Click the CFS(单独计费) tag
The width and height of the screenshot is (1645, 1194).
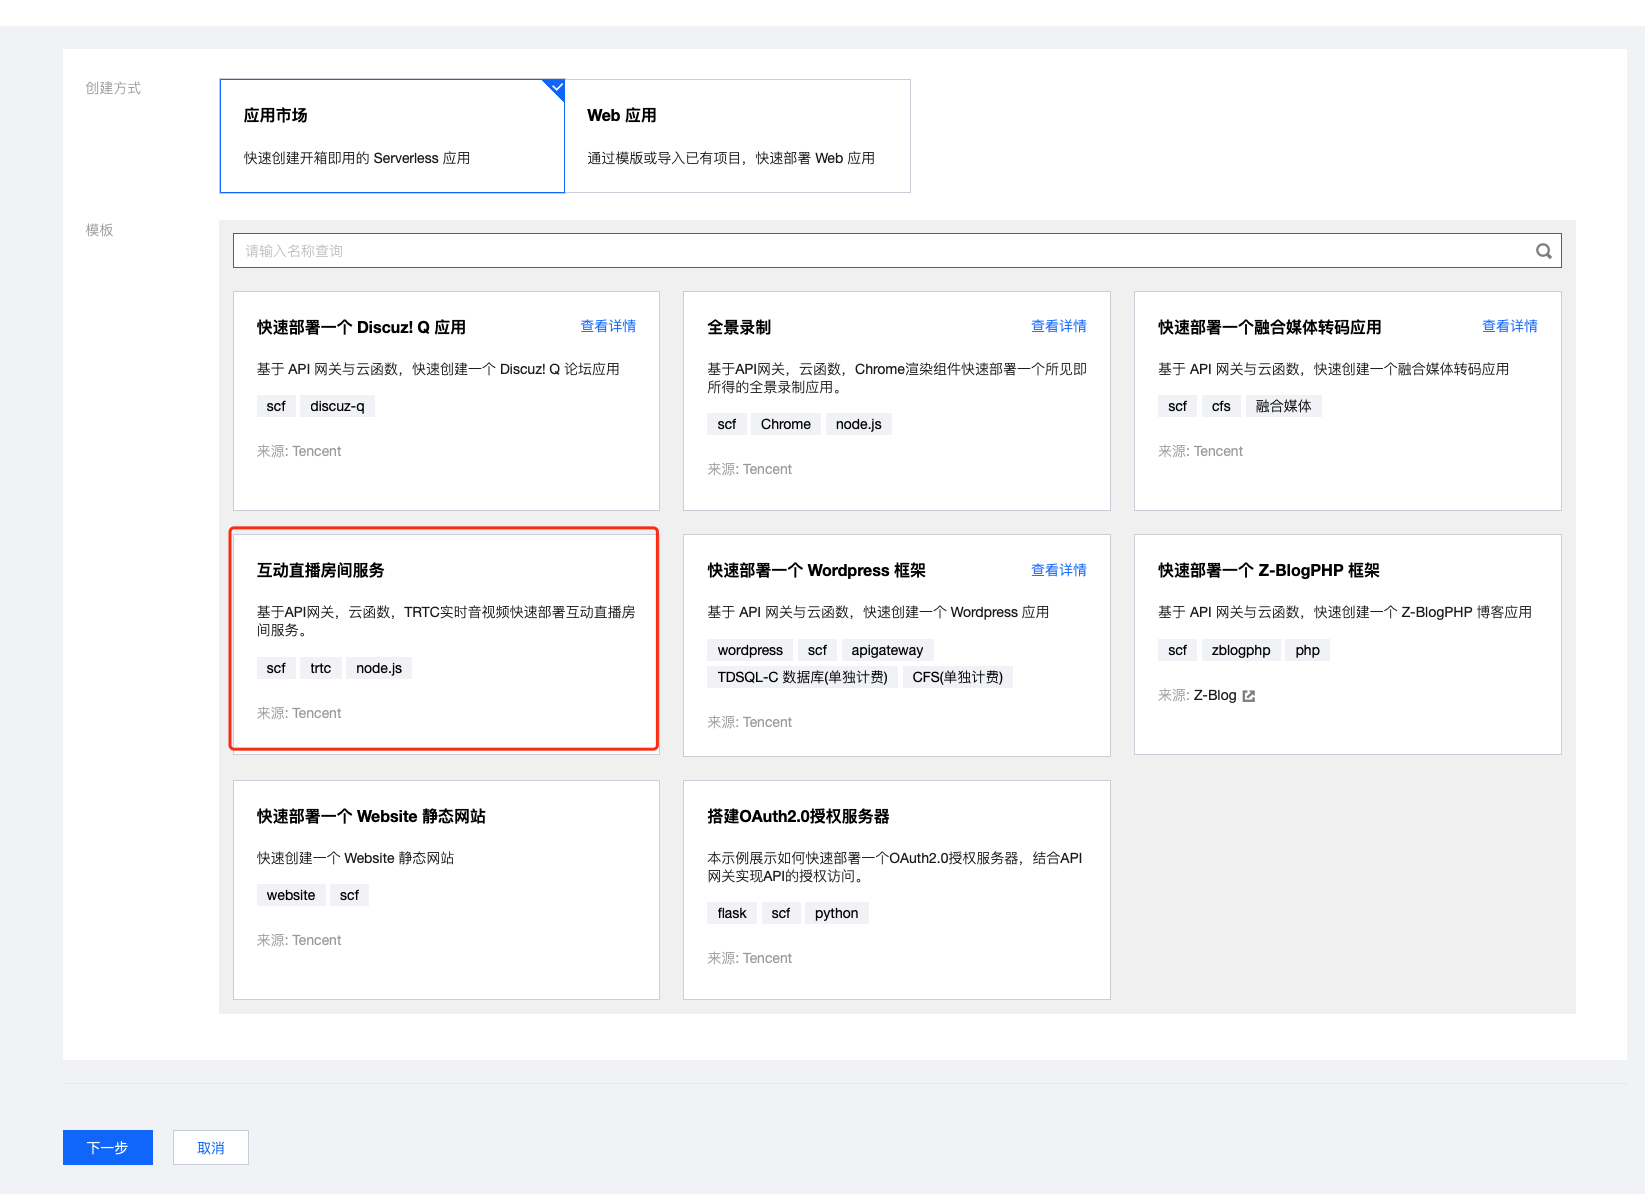click(957, 677)
